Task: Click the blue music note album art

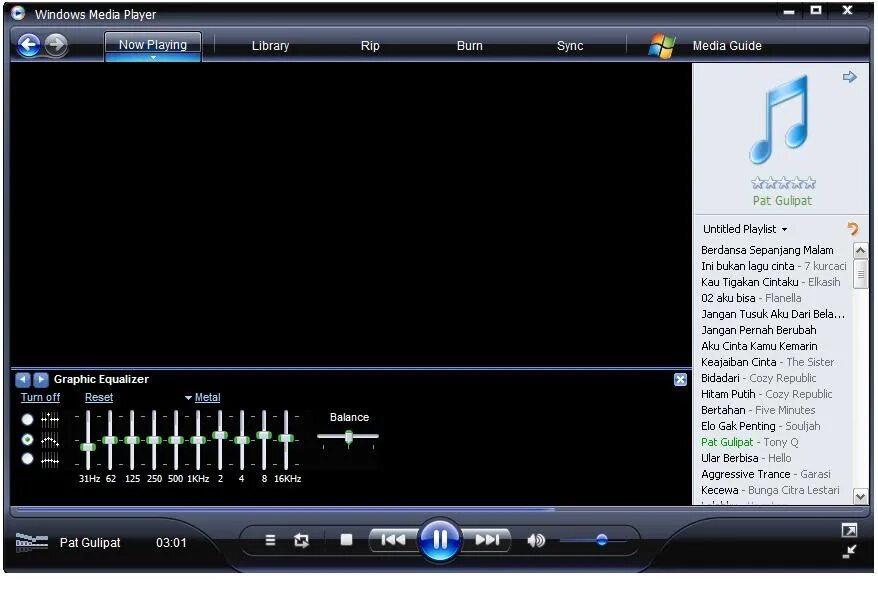Action: click(781, 120)
